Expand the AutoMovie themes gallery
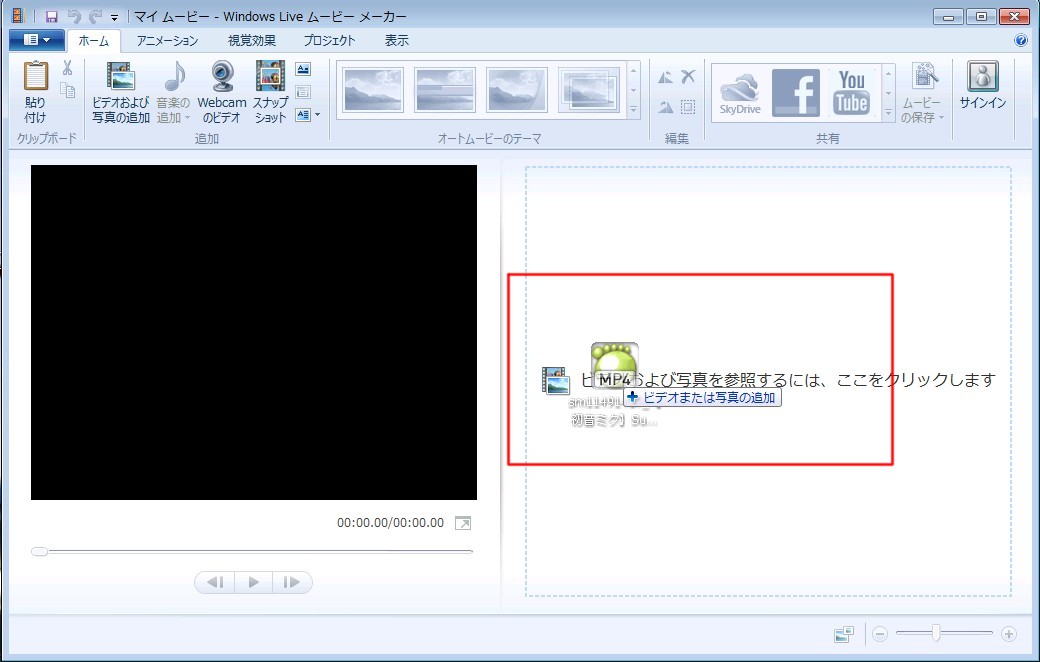Viewport: 1040px width, 662px height. [x=633, y=110]
